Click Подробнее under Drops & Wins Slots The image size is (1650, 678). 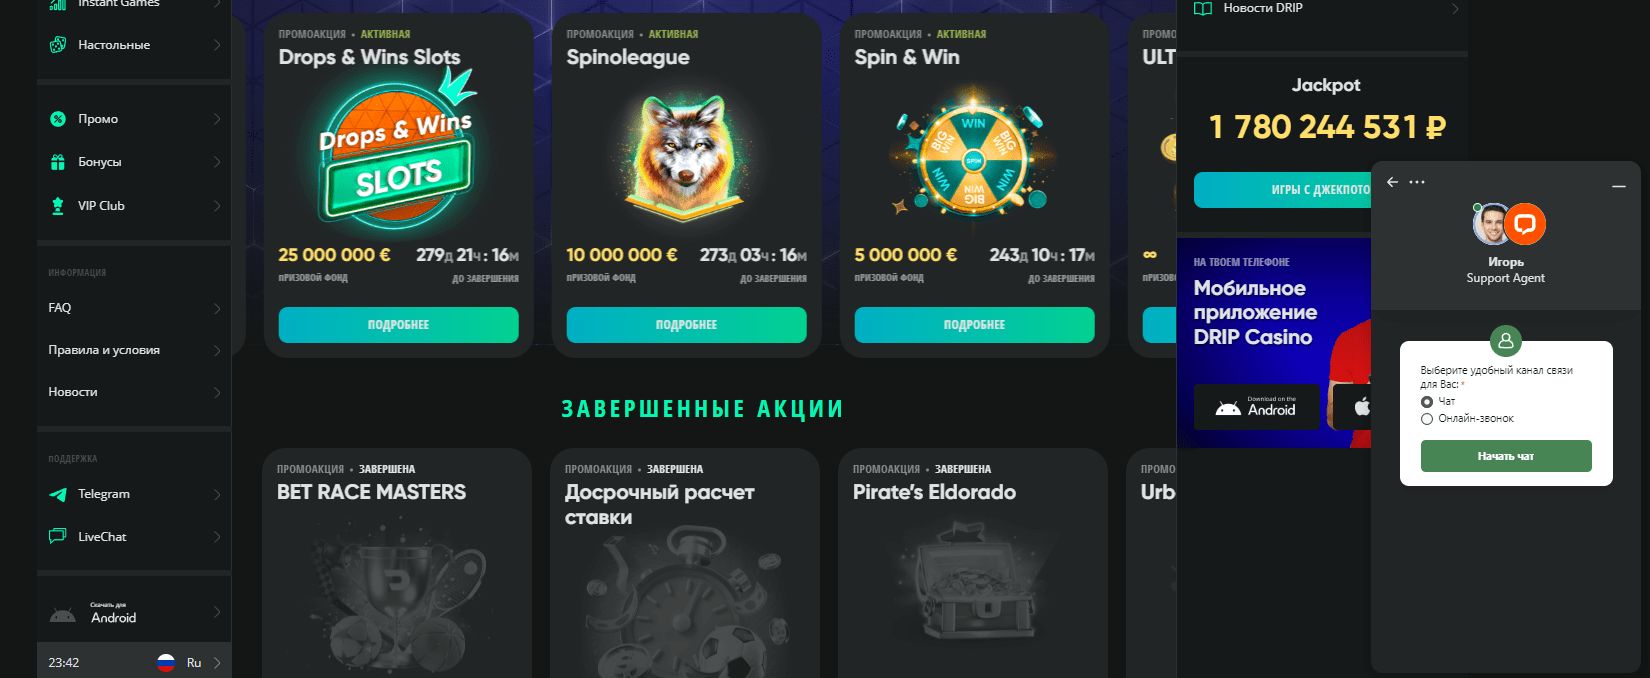(x=398, y=325)
